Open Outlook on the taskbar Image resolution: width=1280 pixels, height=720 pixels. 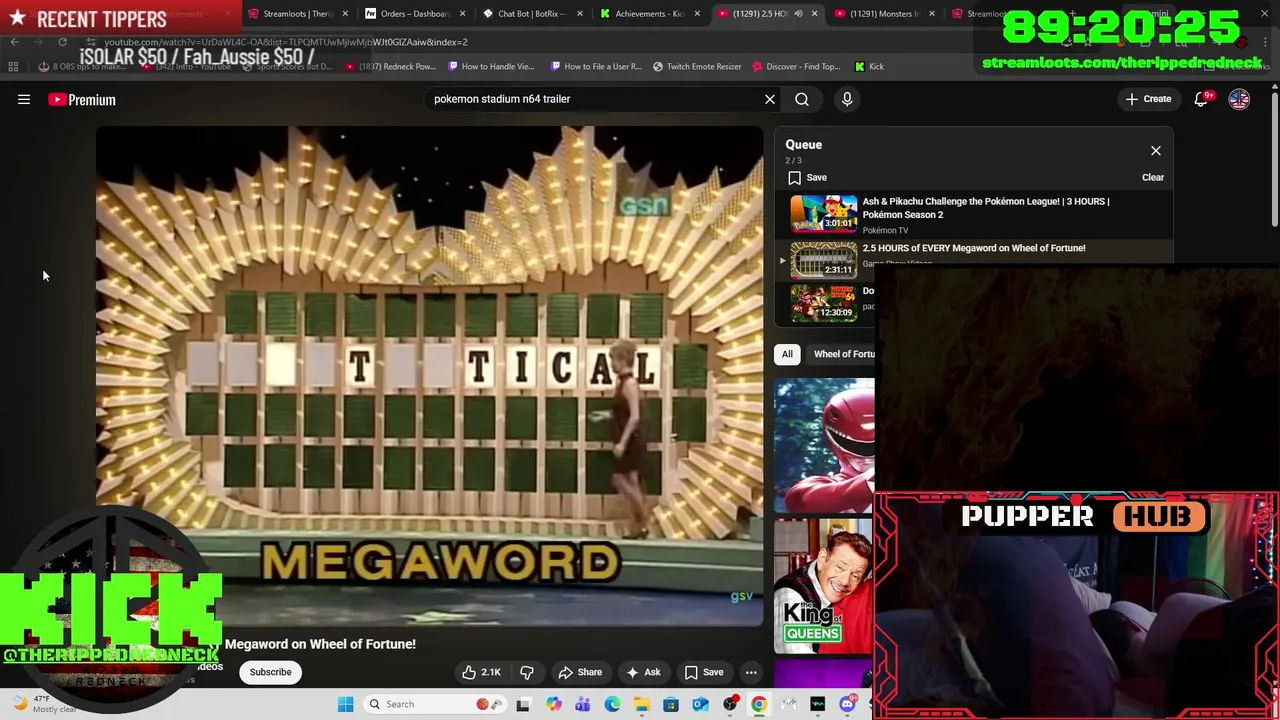click(701, 704)
